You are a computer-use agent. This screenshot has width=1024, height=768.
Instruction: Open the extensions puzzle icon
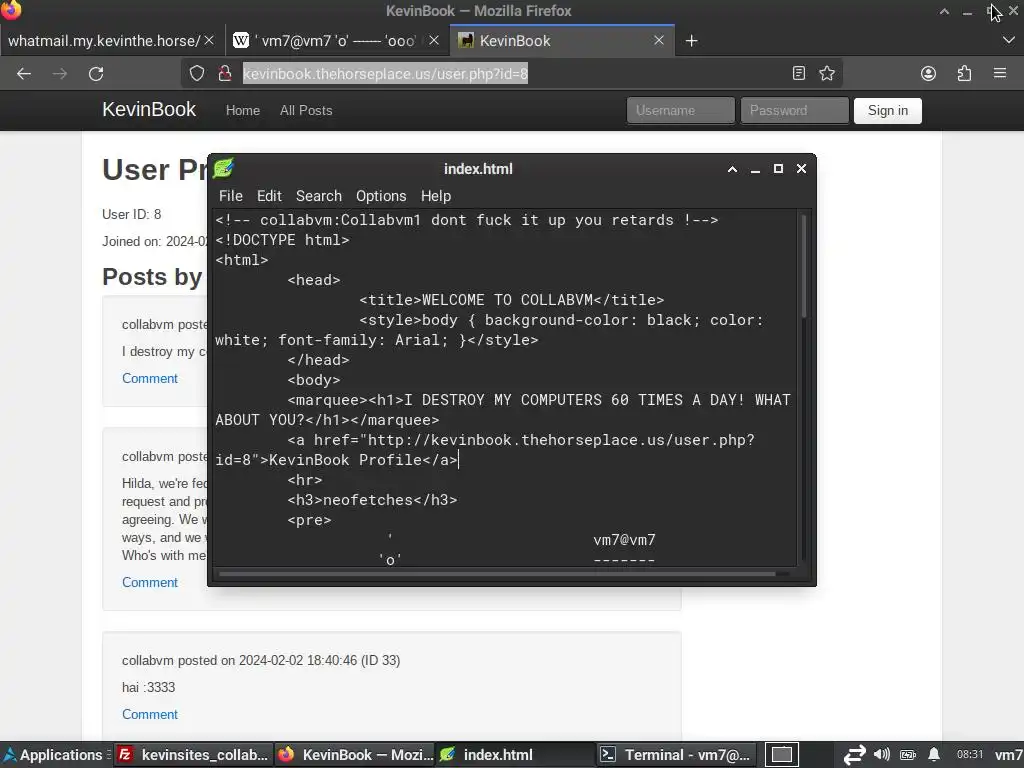pos(964,73)
